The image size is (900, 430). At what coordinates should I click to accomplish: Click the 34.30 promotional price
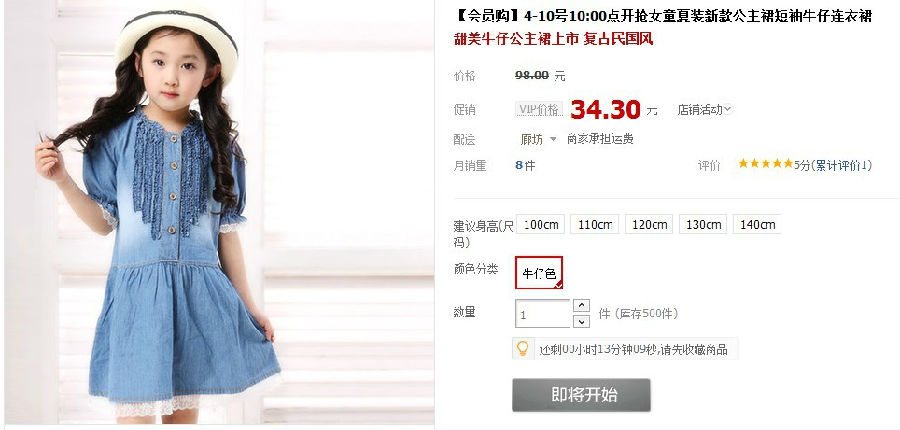606,109
